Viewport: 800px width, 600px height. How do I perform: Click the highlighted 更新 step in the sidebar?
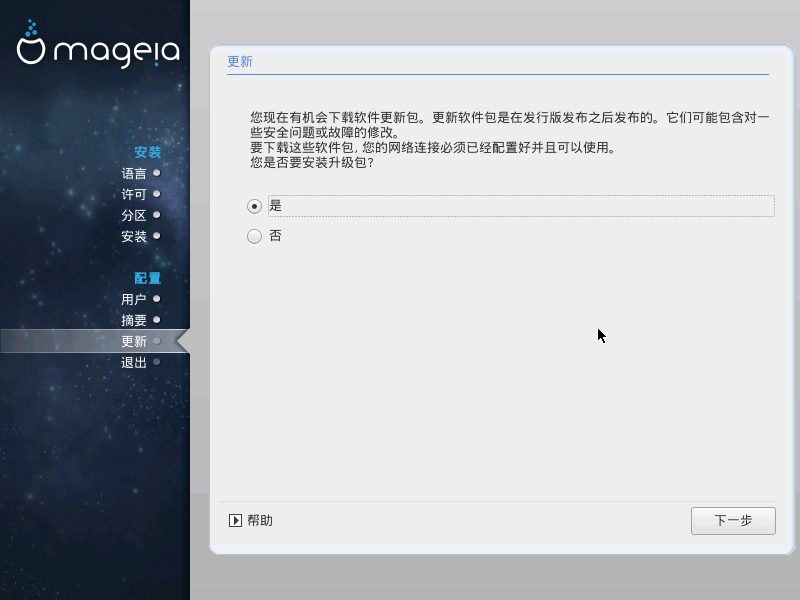pos(134,341)
